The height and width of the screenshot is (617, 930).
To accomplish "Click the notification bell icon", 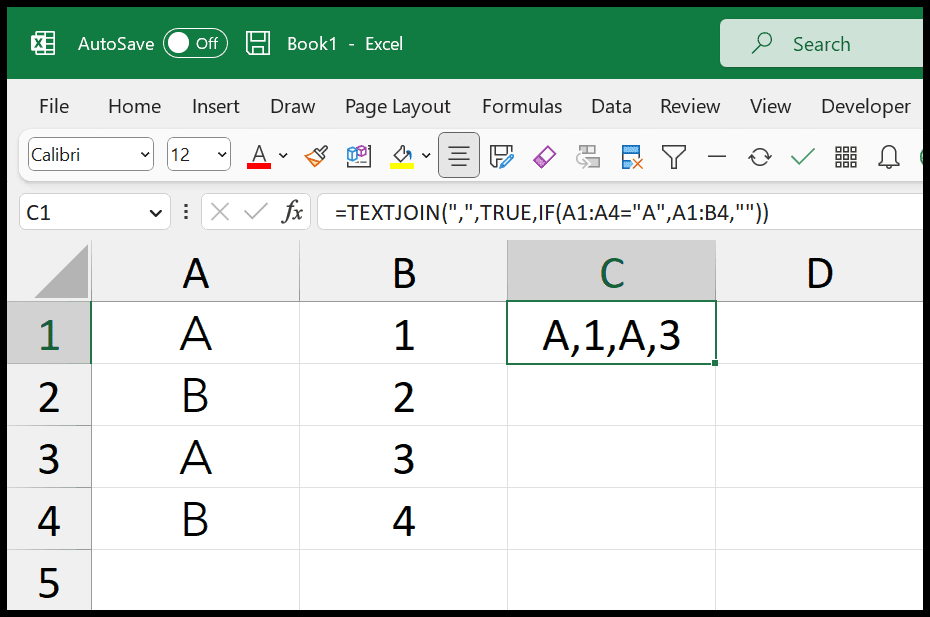I will 888,157.
